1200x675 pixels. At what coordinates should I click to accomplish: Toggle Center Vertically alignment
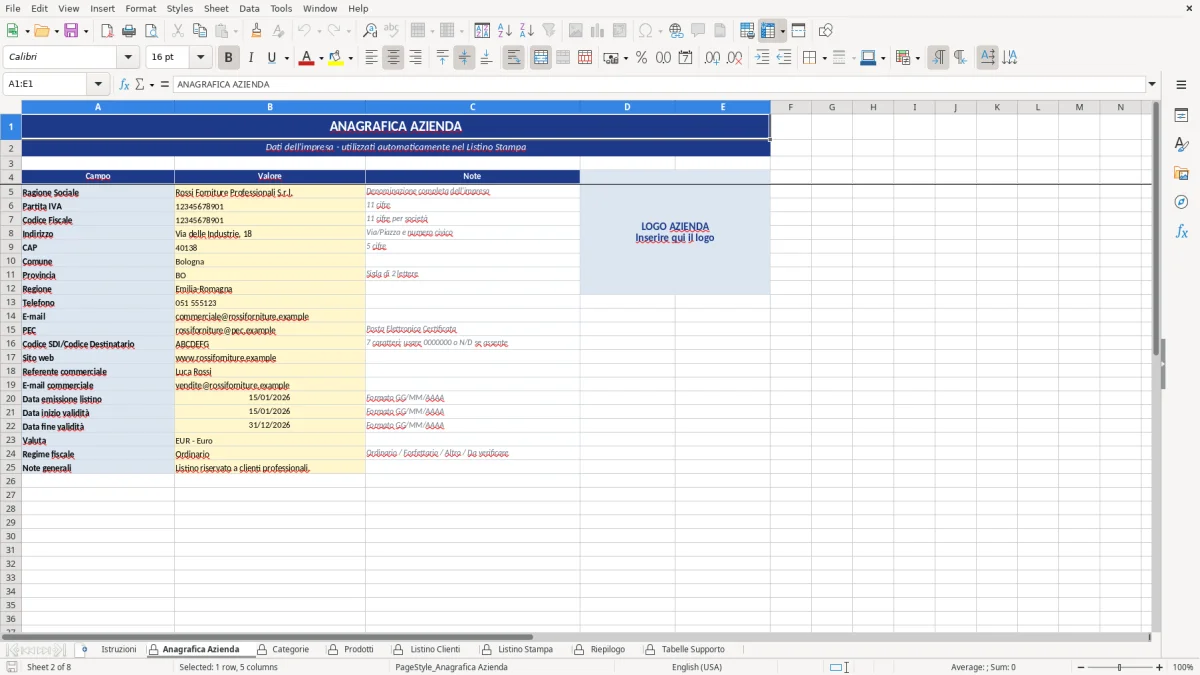pyautogui.click(x=464, y=58)
